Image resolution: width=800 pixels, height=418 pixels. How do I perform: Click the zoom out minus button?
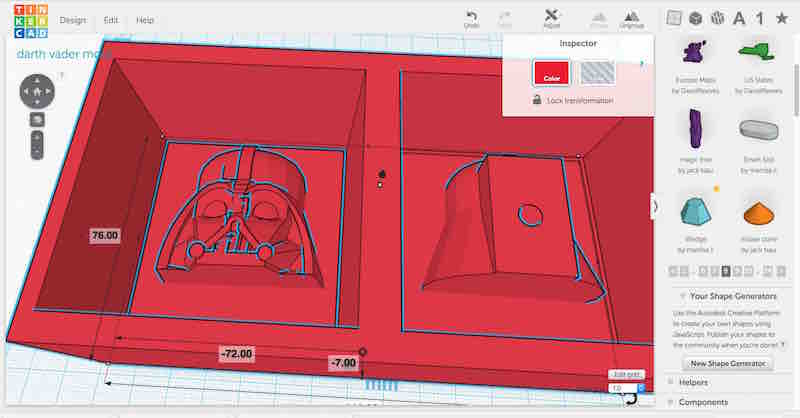pos(37,152)
